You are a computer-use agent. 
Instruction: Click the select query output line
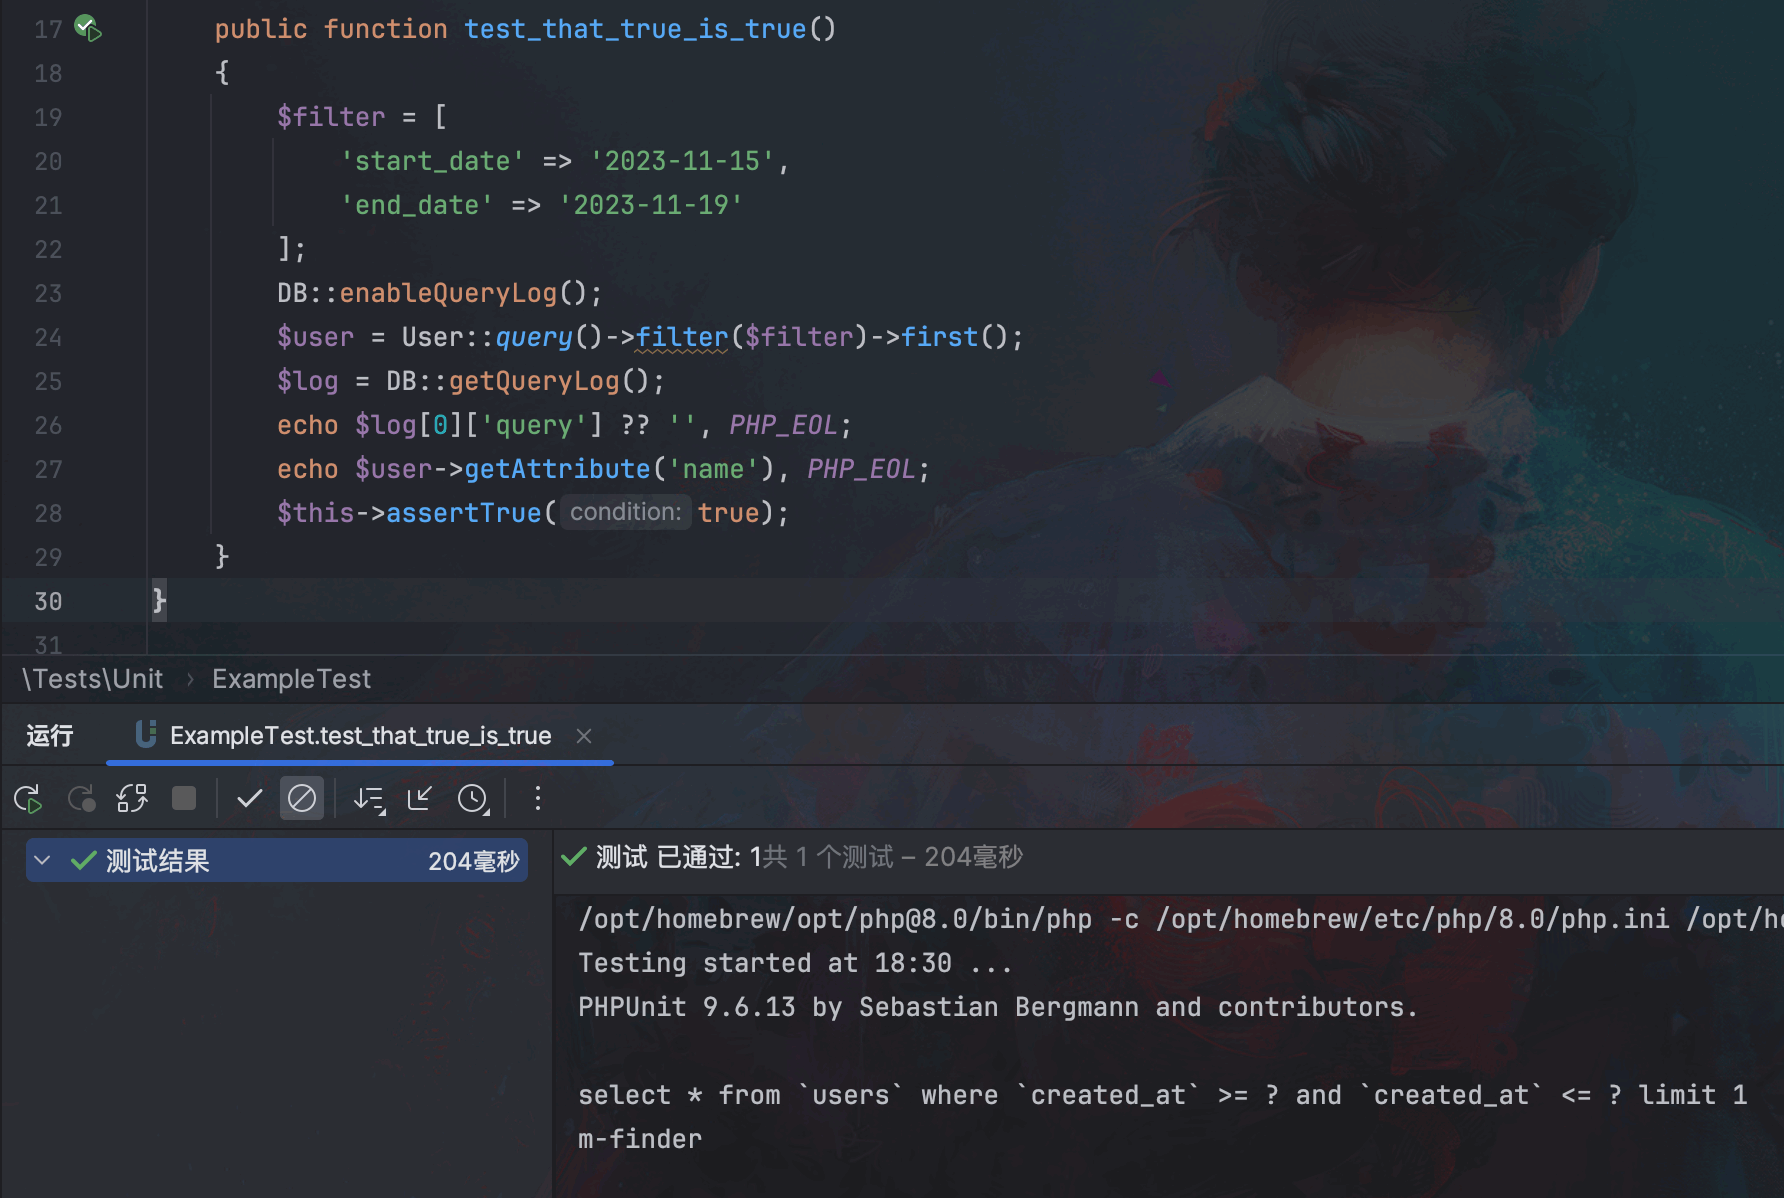1163,1095
